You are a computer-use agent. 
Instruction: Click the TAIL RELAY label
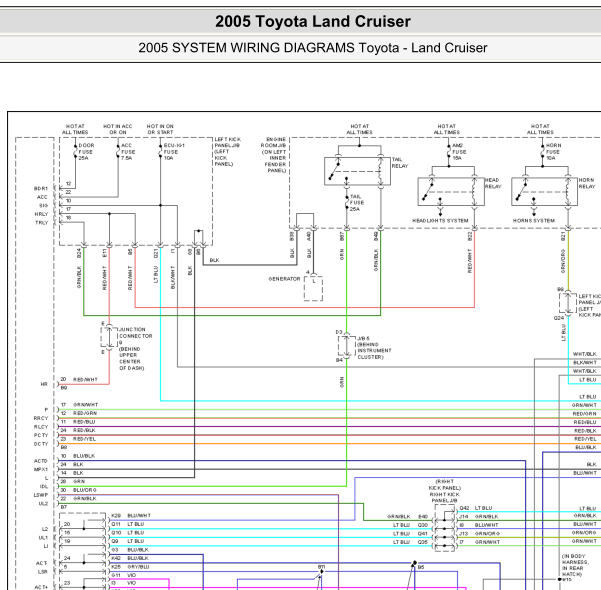coord(400,163)
